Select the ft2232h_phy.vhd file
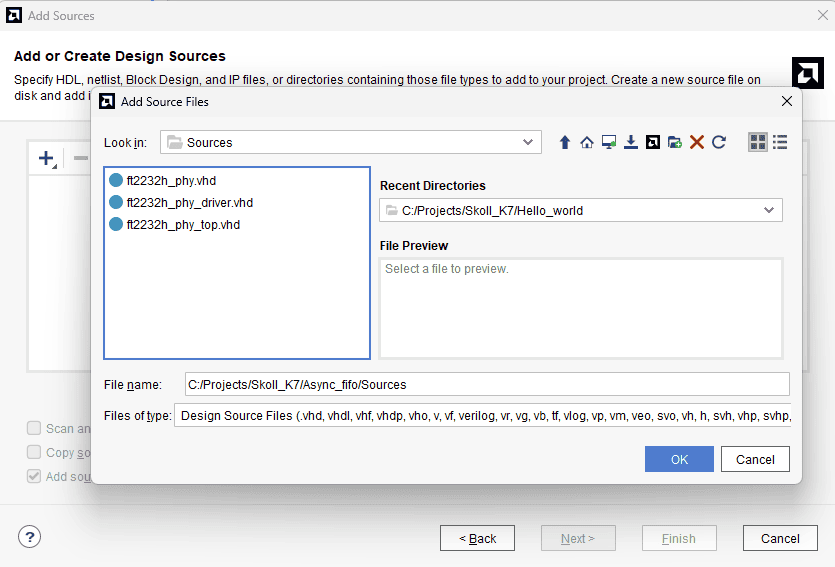 point(171,181)
